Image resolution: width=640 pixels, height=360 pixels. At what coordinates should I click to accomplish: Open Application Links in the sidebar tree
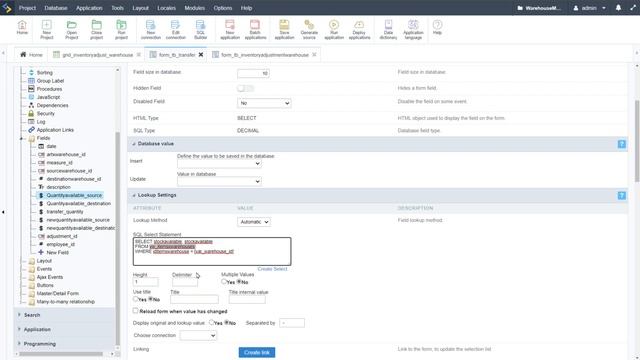click(x=55, y=130)
